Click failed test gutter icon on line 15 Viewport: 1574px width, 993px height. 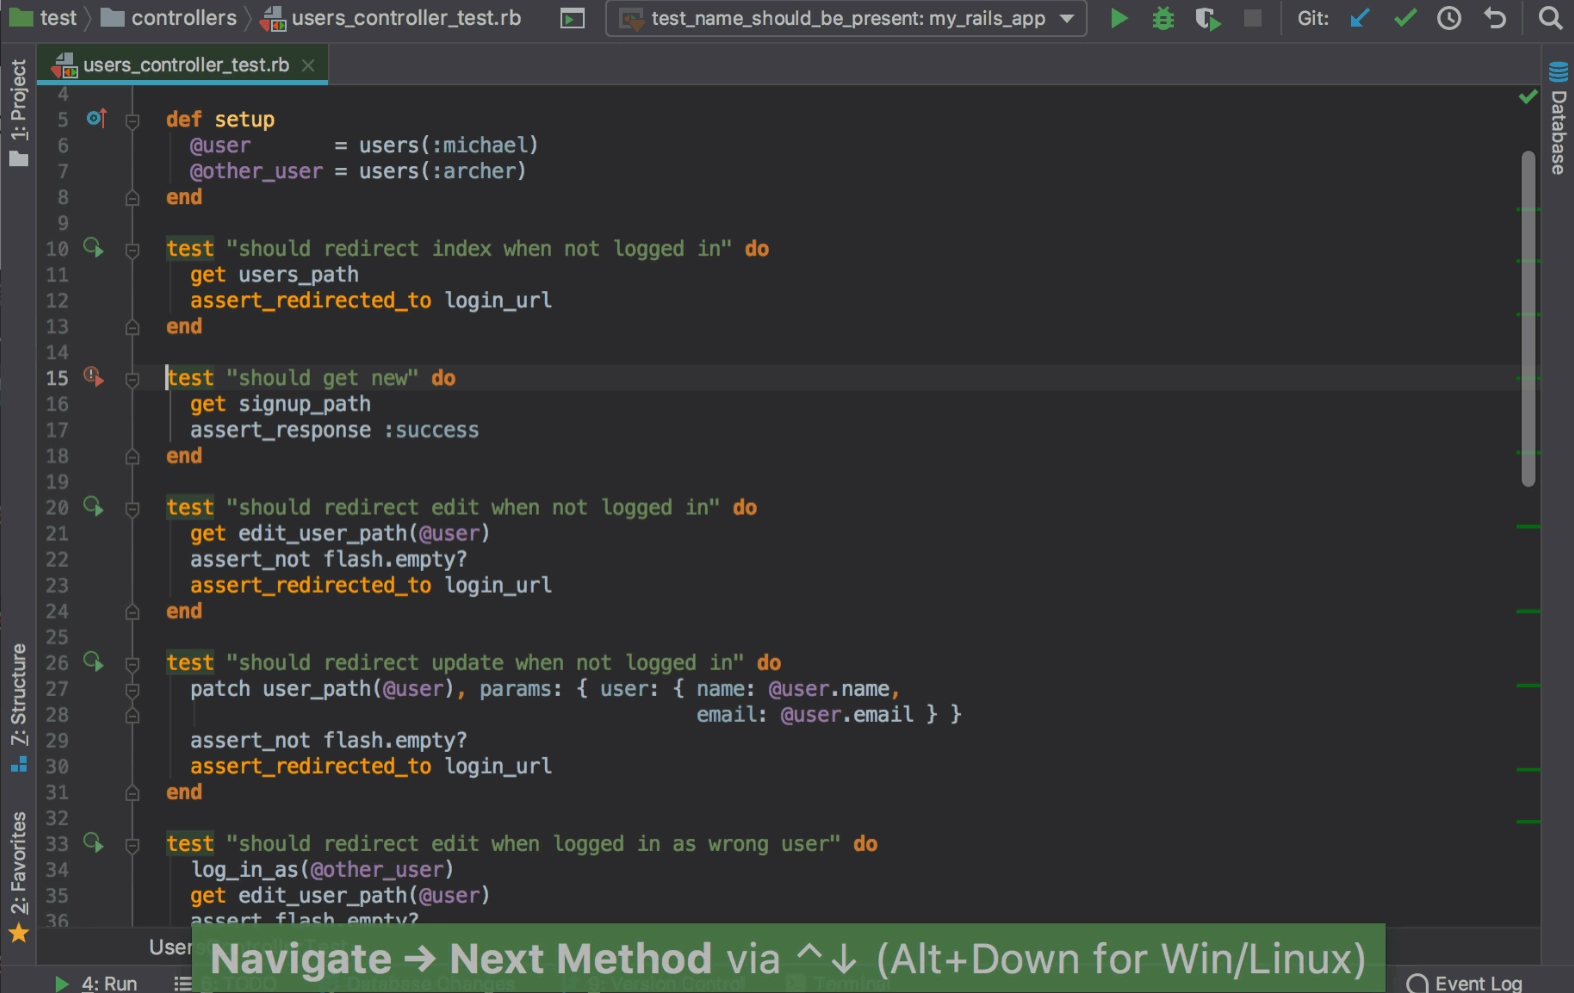tap(93, 376)
